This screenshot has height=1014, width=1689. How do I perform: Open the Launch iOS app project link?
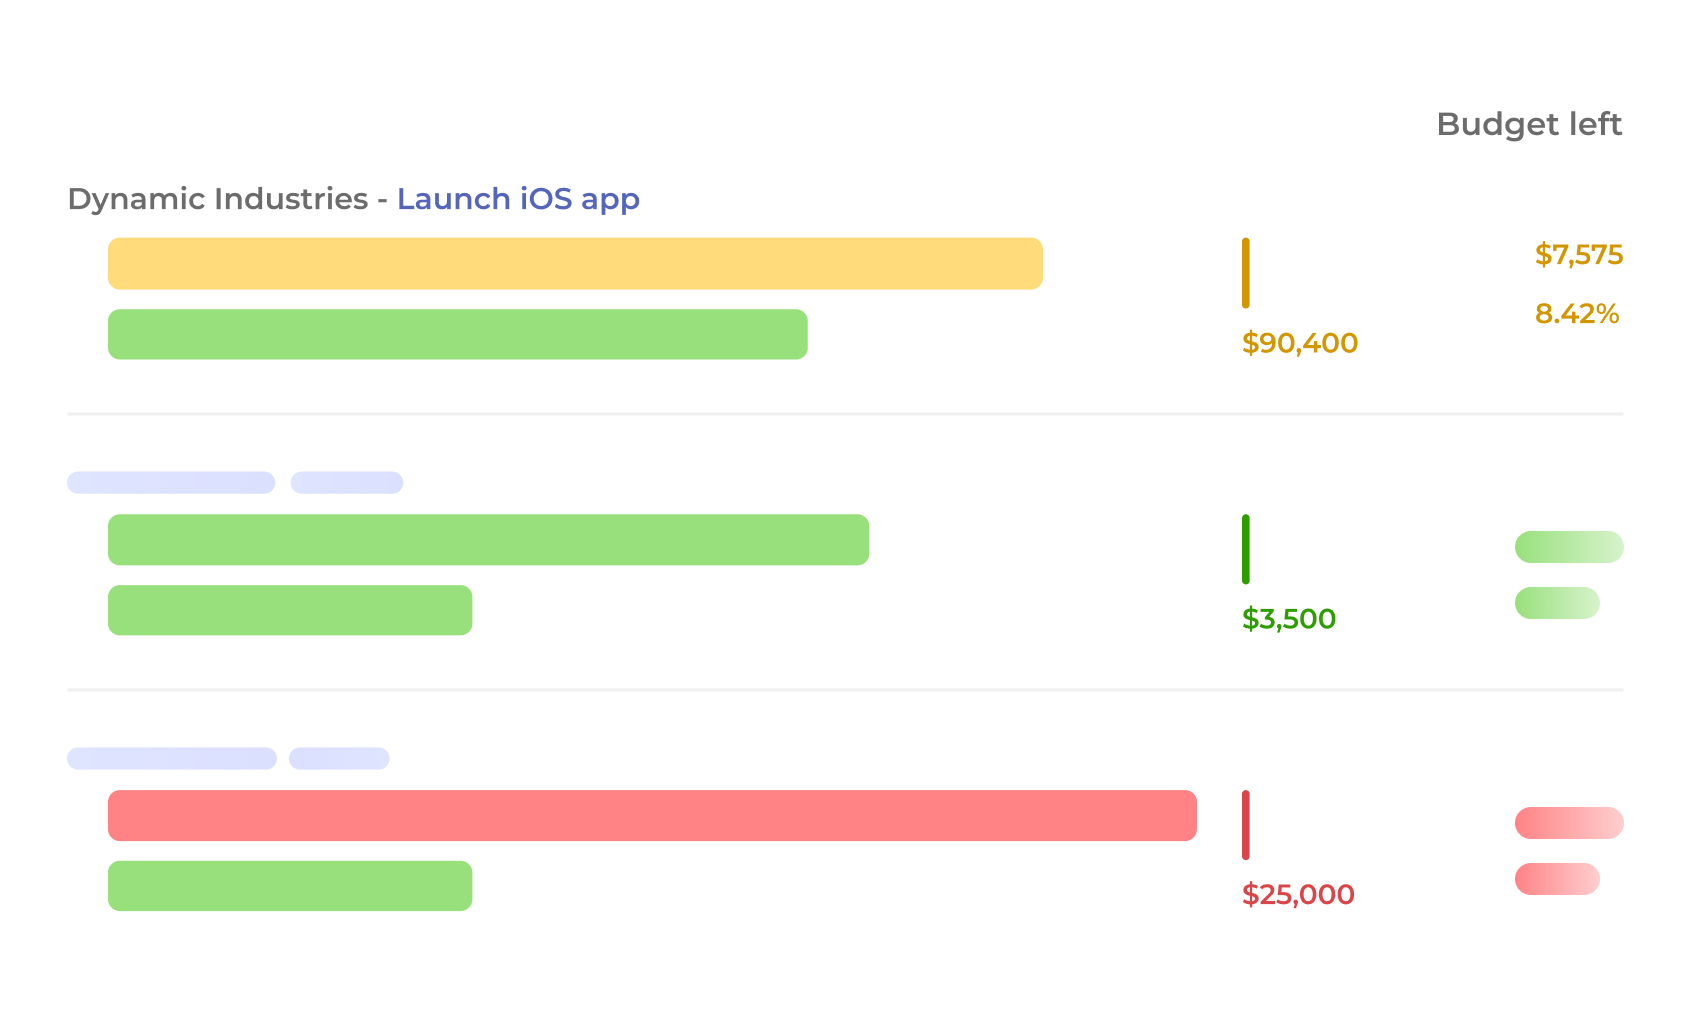click(x=518, y=199)
